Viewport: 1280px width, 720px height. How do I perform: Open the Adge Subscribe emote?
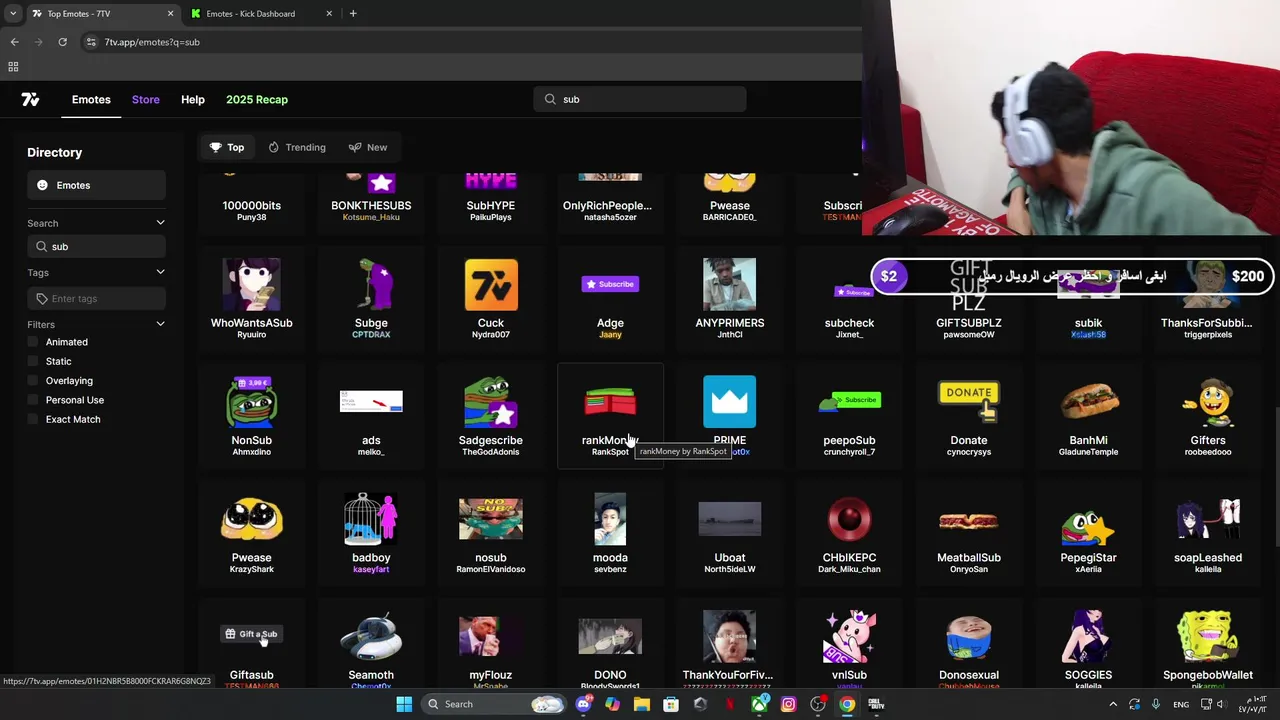pos(610,298)
